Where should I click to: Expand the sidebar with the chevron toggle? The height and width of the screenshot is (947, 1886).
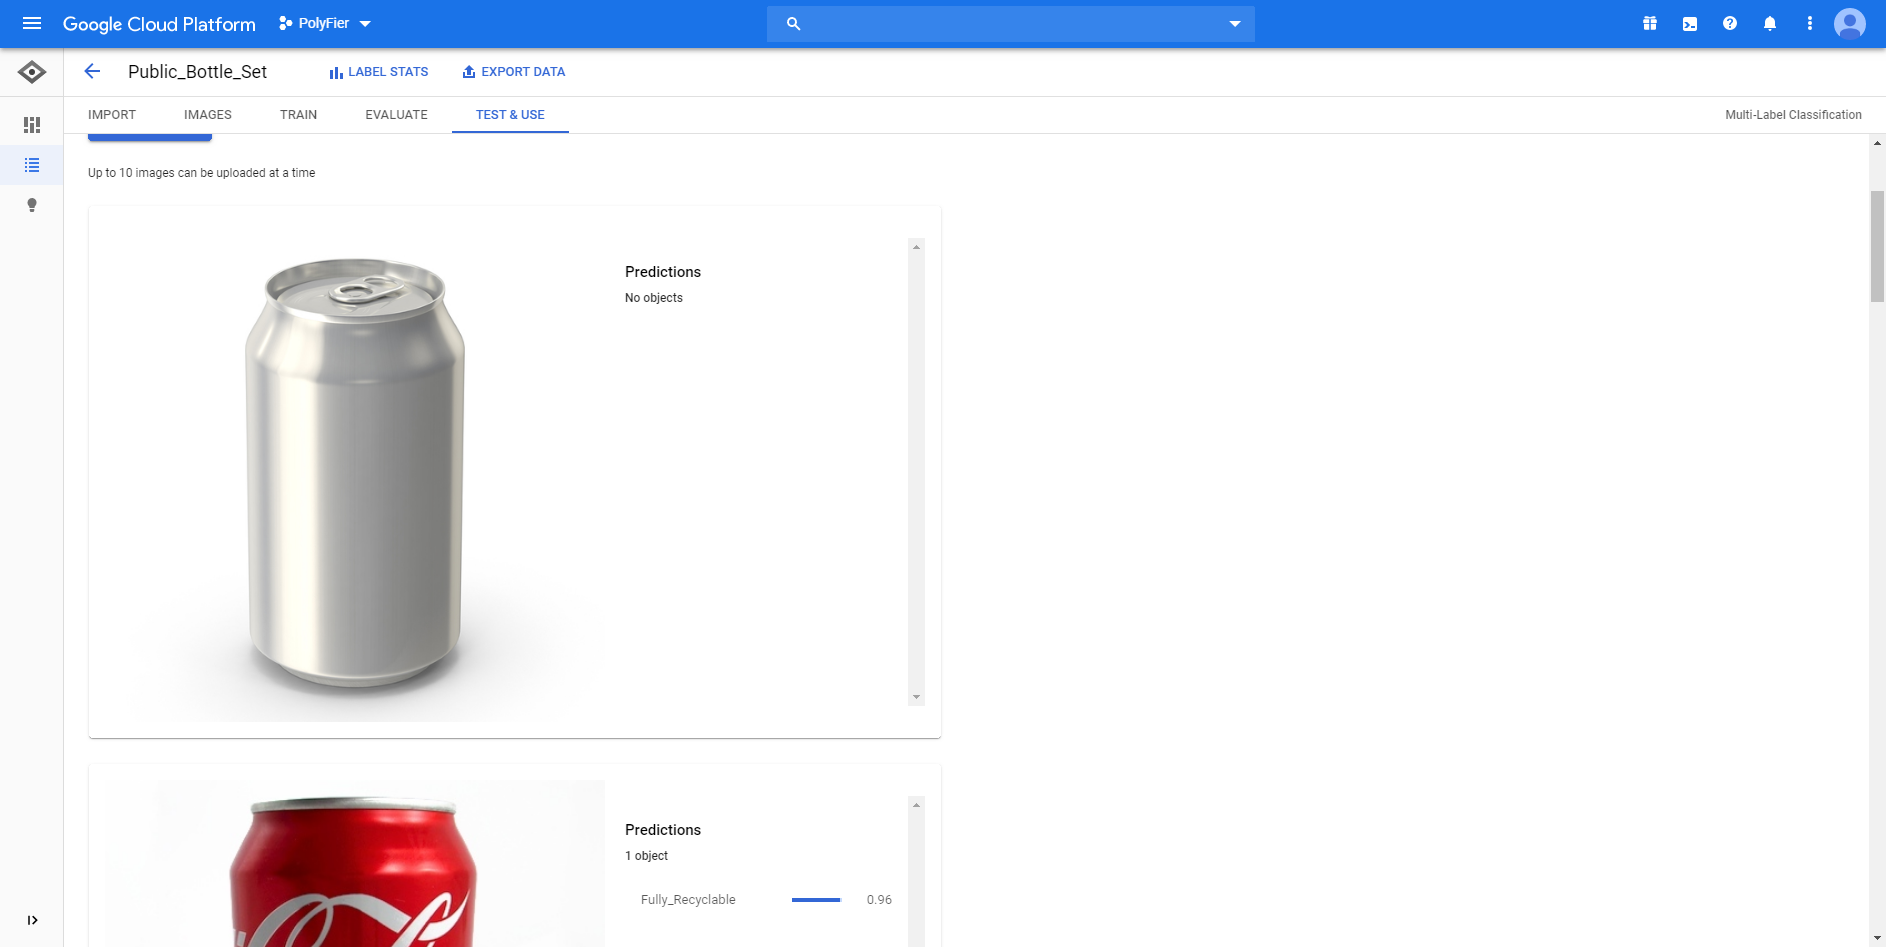pyautogui.click(x=32, y=920)
